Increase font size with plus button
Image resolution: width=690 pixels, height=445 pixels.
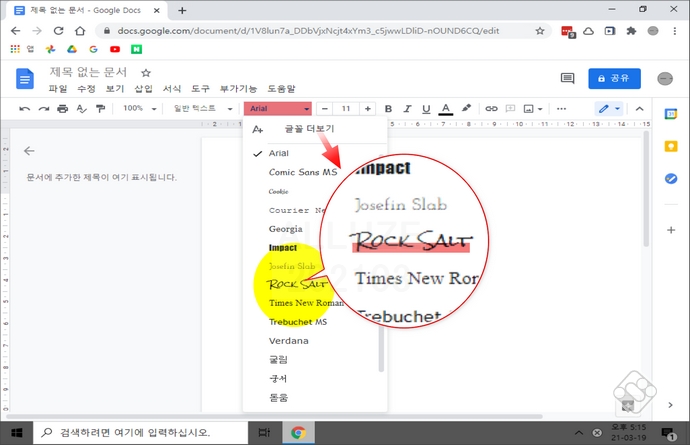point(367,109)
